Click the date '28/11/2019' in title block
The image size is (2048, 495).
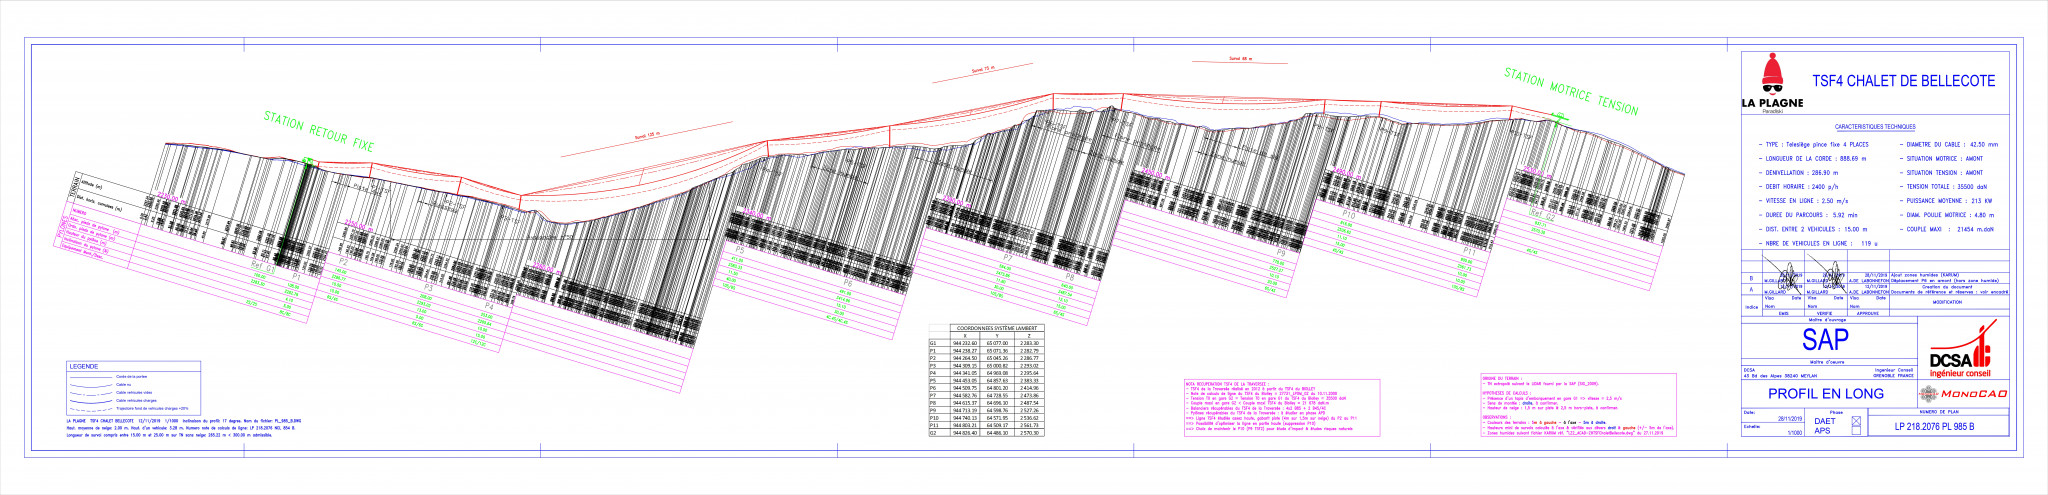pyautogui.click(x=1790, y=418)
